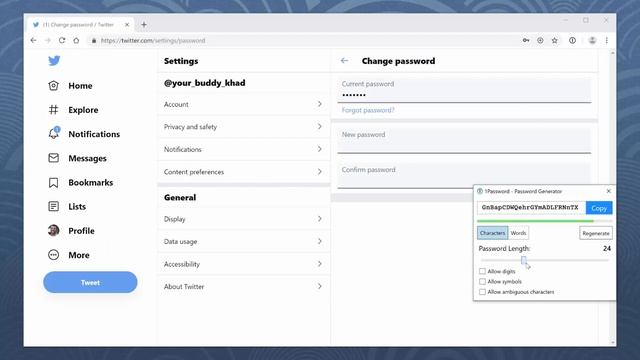Viewport: 640px width, 360px height.
Task: Click the browser profile avatar
Action: 592,40
